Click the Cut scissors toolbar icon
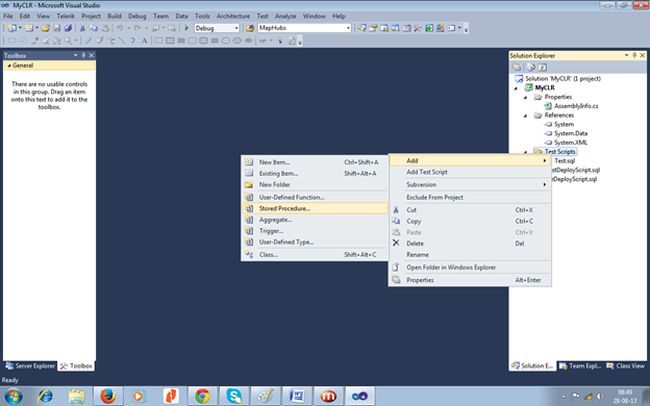Screen dimensions: 650x406 (x=82, y=28)
